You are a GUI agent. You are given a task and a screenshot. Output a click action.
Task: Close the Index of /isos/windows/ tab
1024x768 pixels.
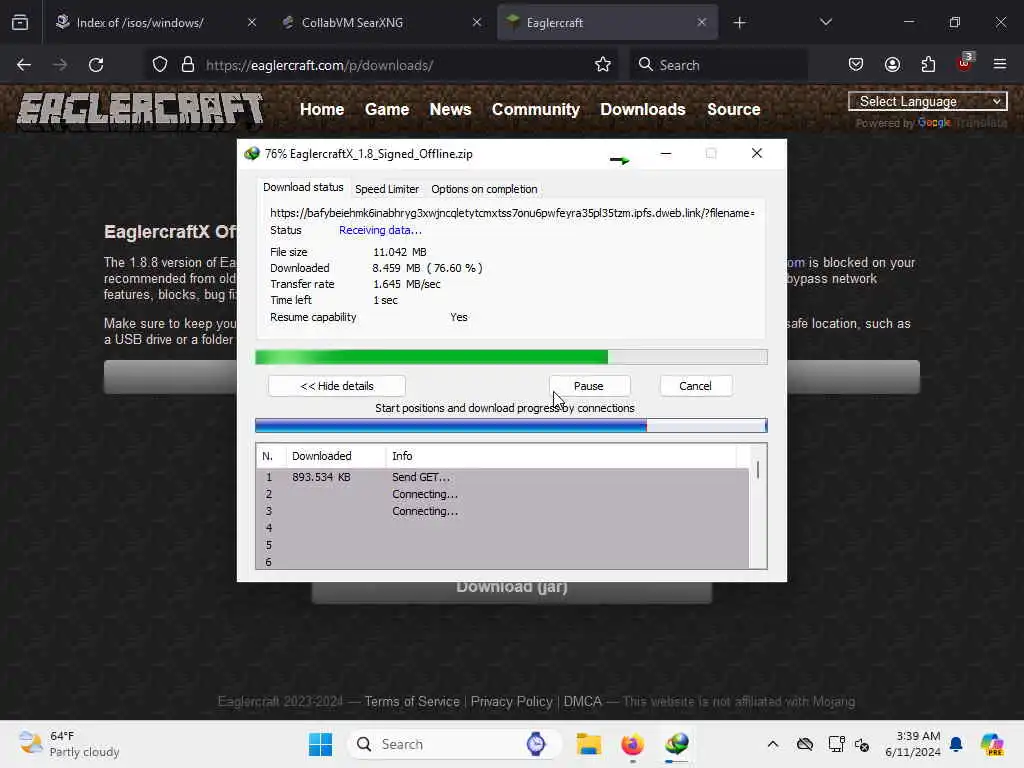(252, 23)
